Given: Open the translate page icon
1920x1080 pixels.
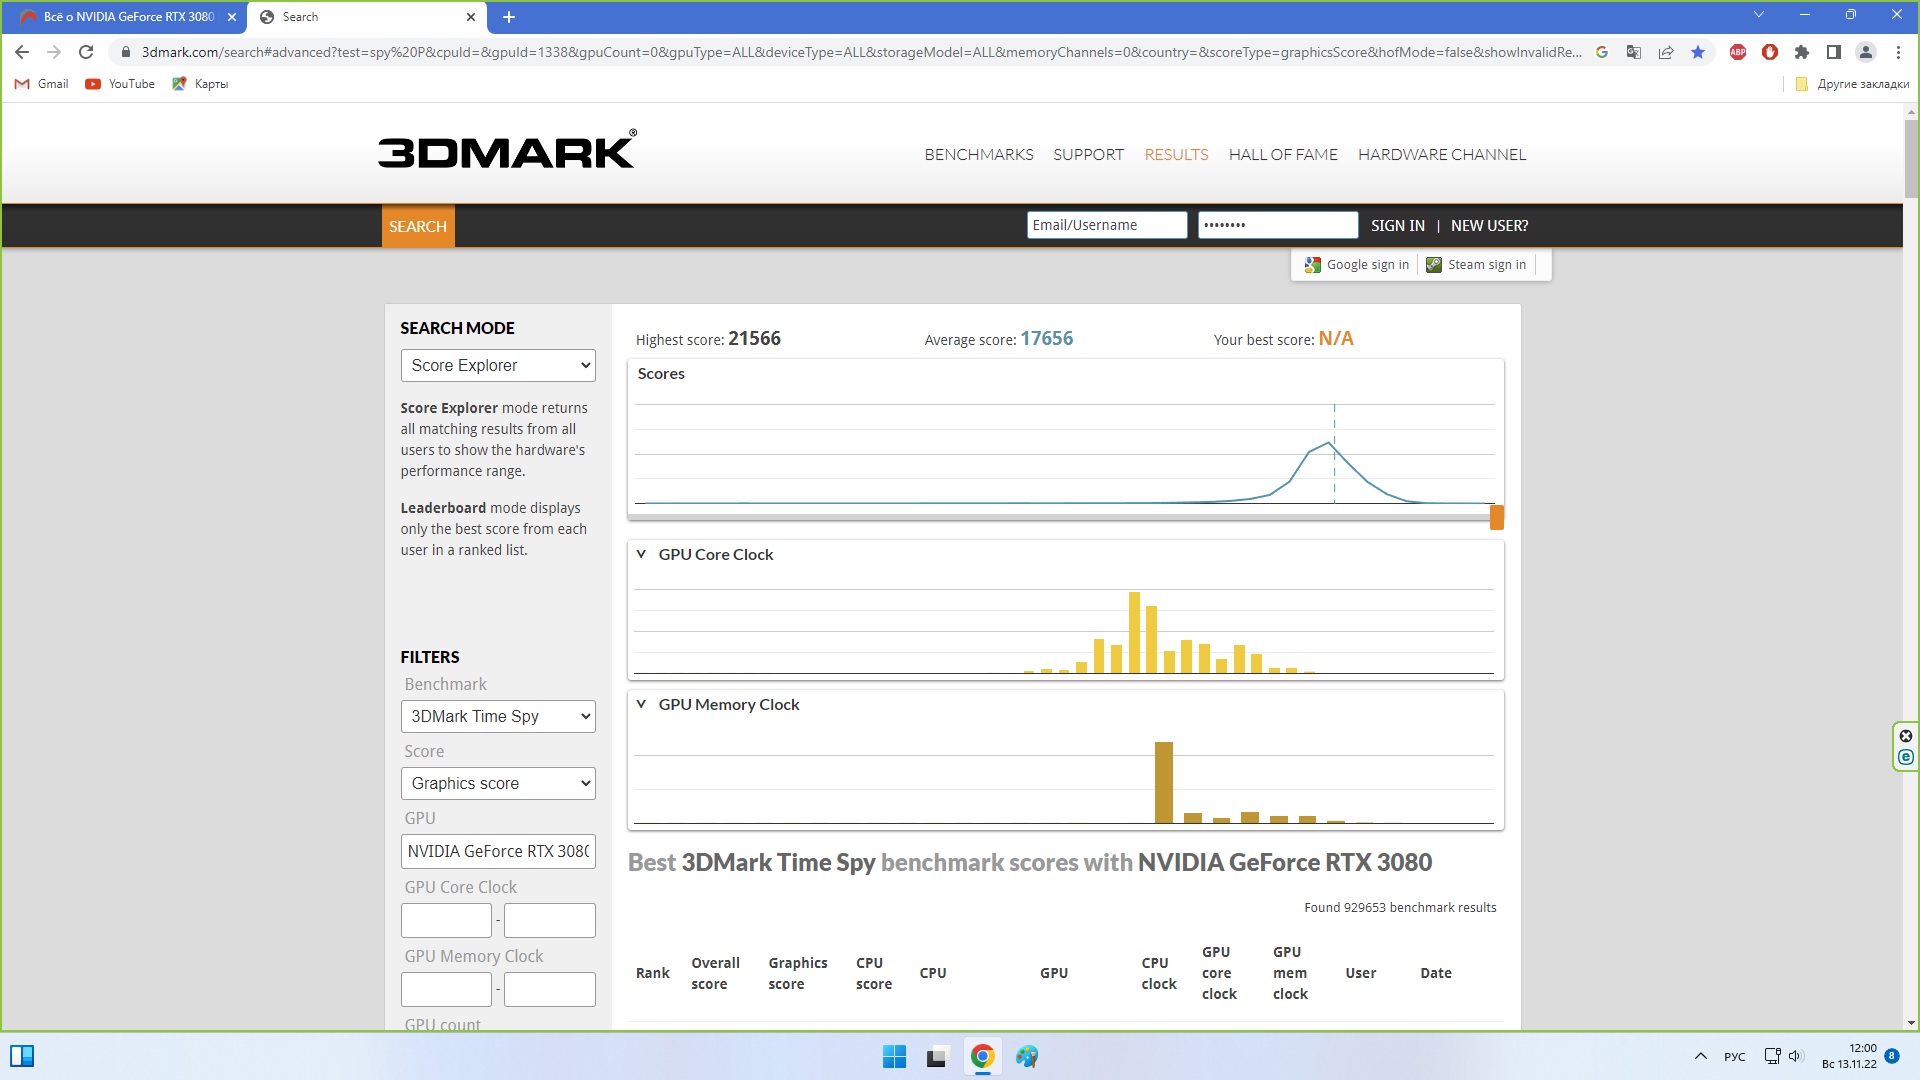Looking at the screenshot, I should (x=1634, y=52).
